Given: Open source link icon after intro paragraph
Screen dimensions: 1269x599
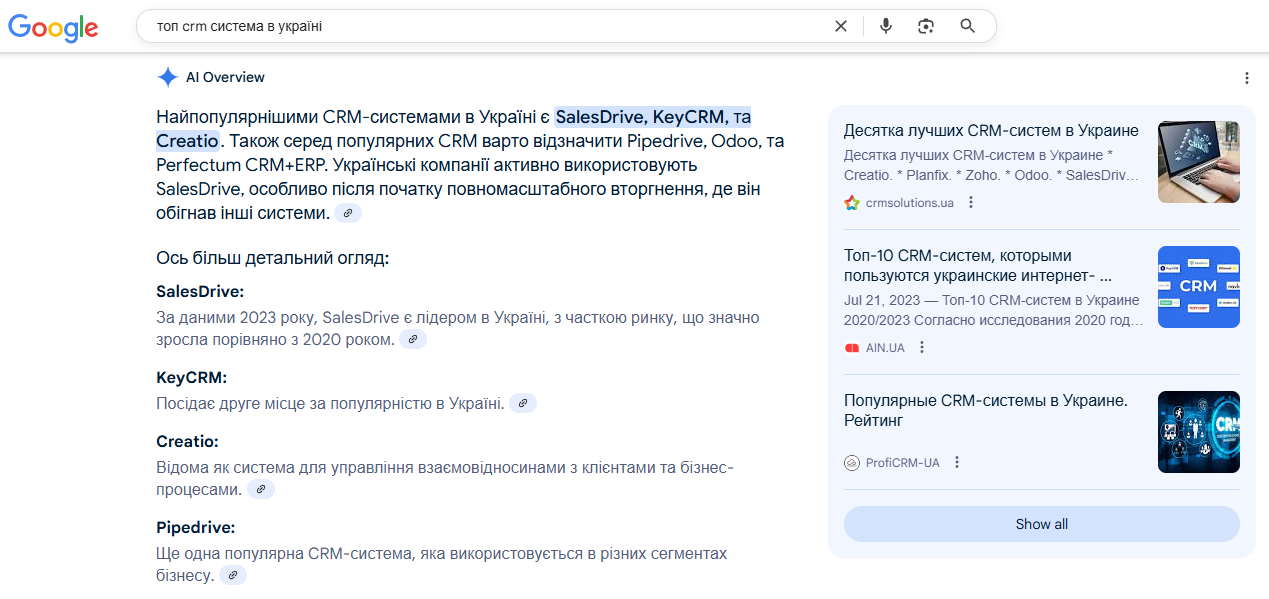Looking at the screenshot, I should click(348, 213).
